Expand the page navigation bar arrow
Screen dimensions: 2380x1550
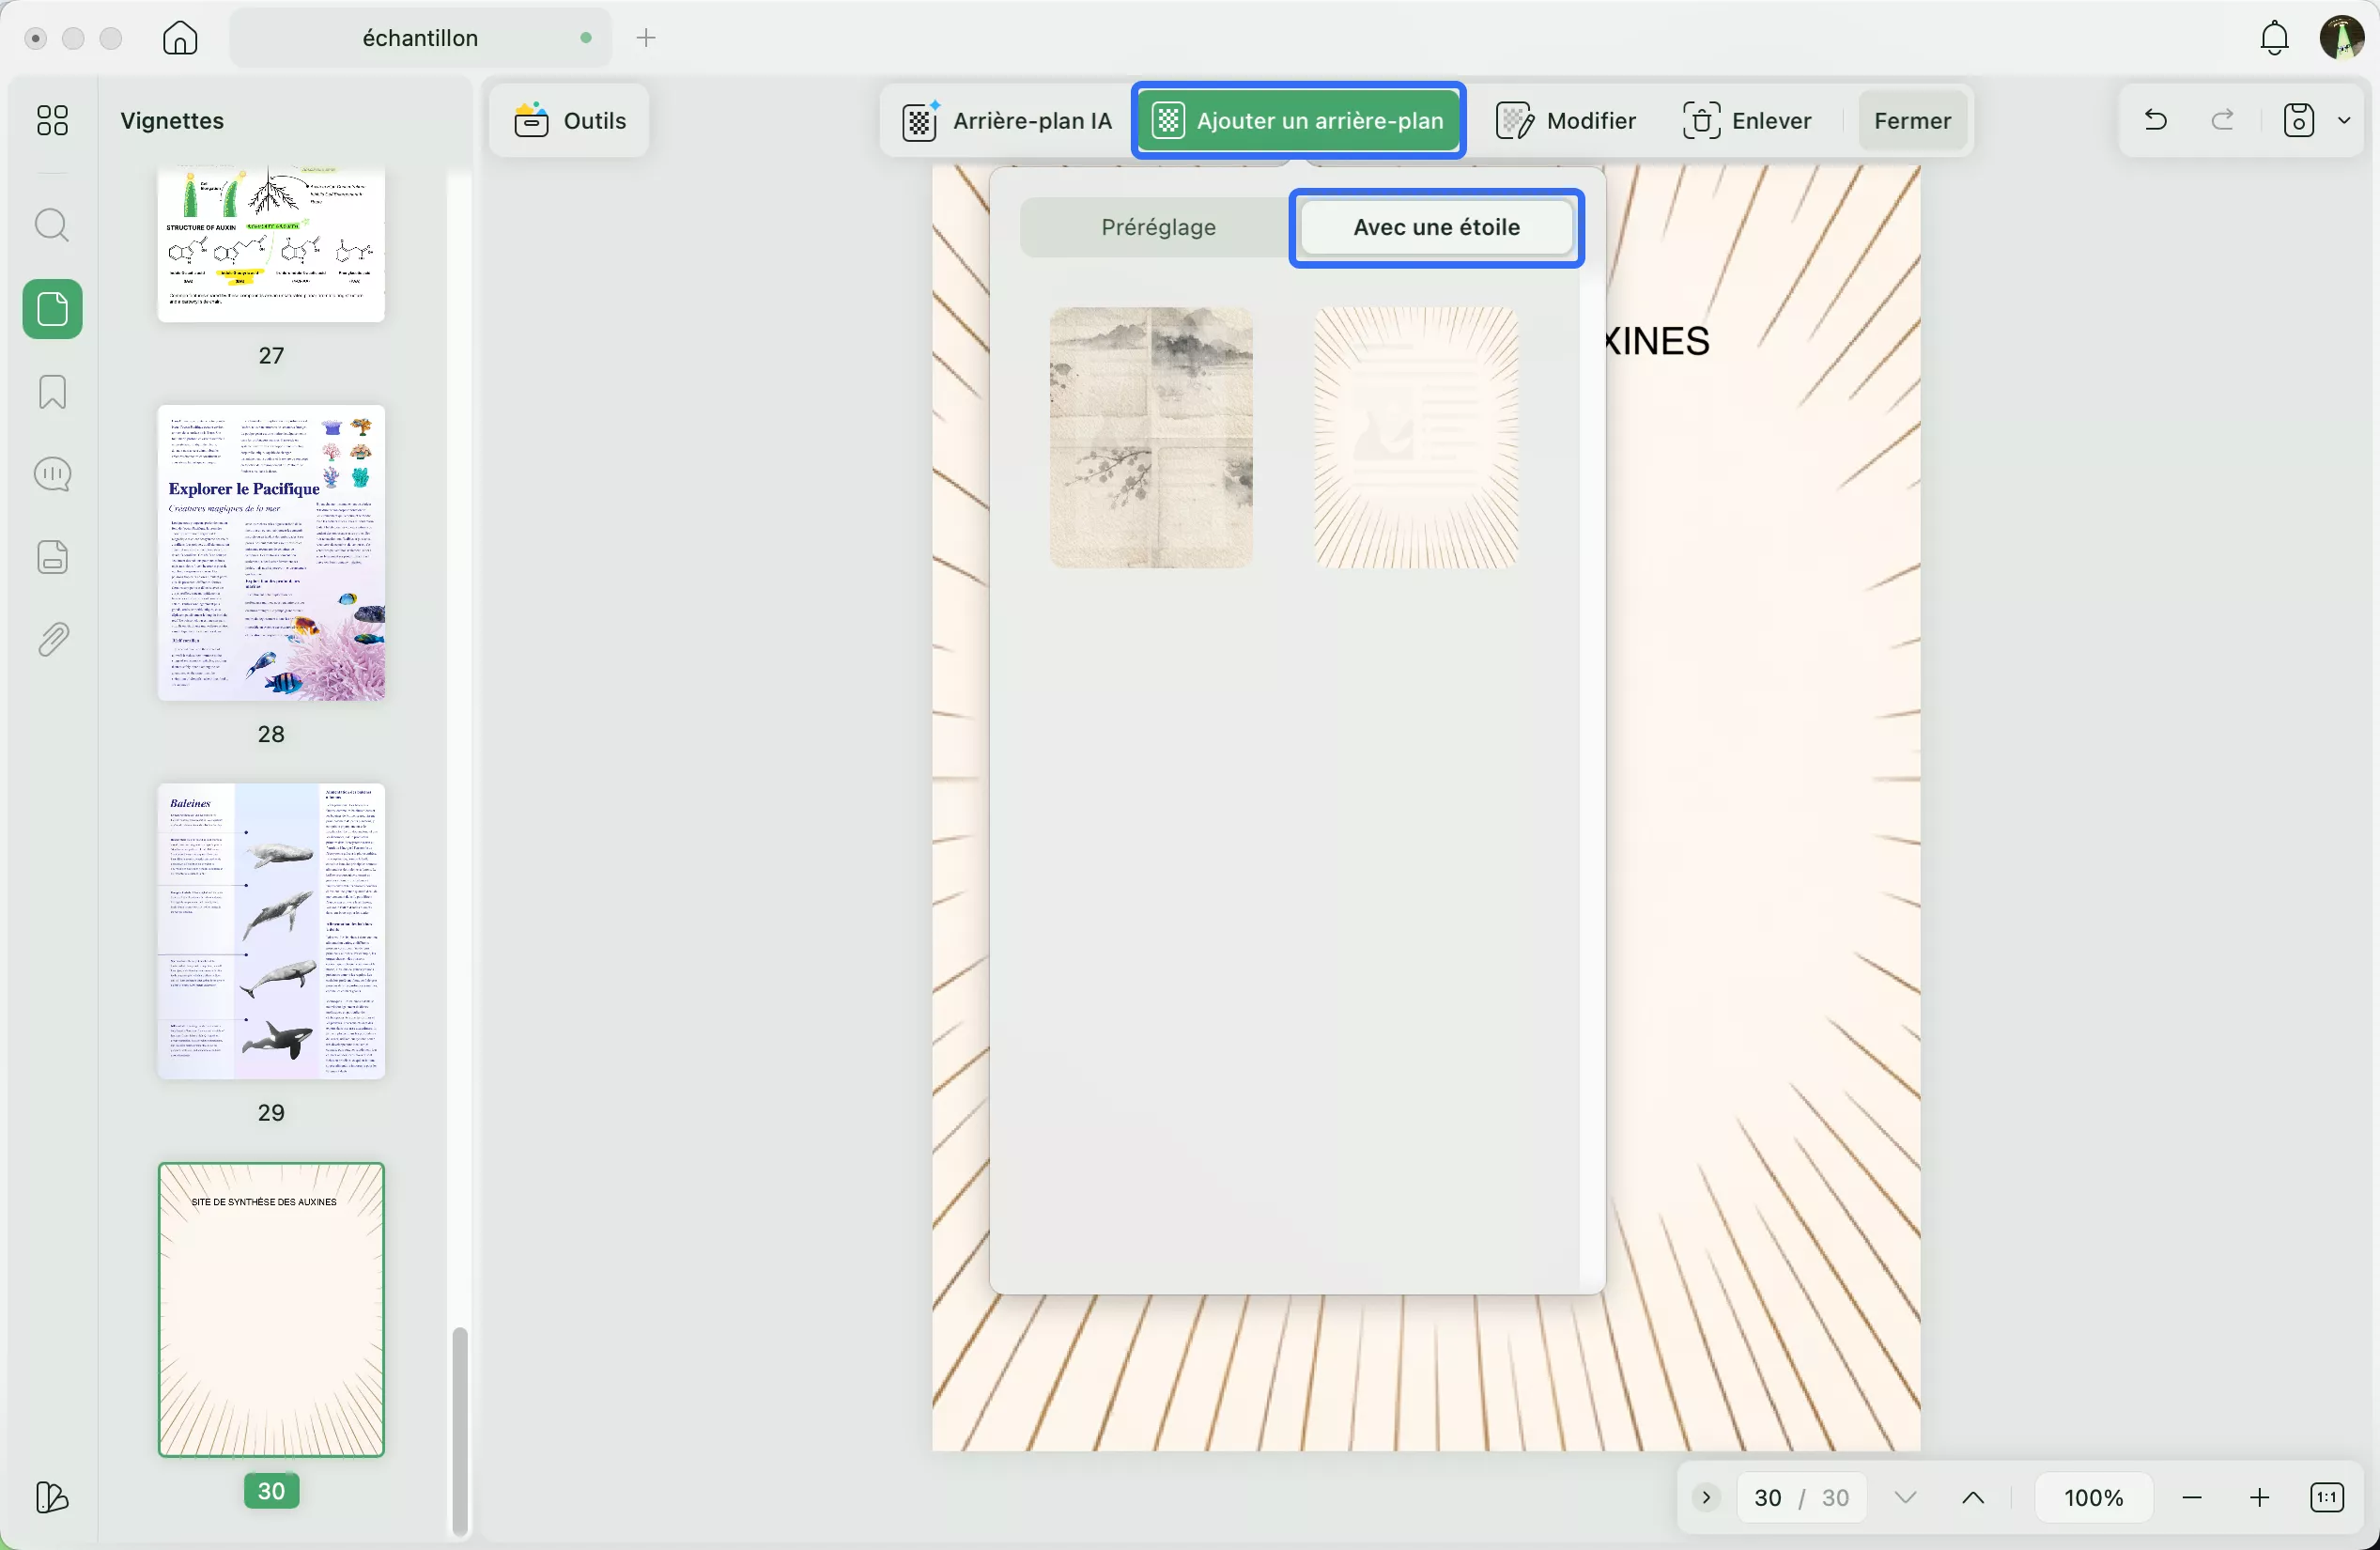click(1706, 1497)
